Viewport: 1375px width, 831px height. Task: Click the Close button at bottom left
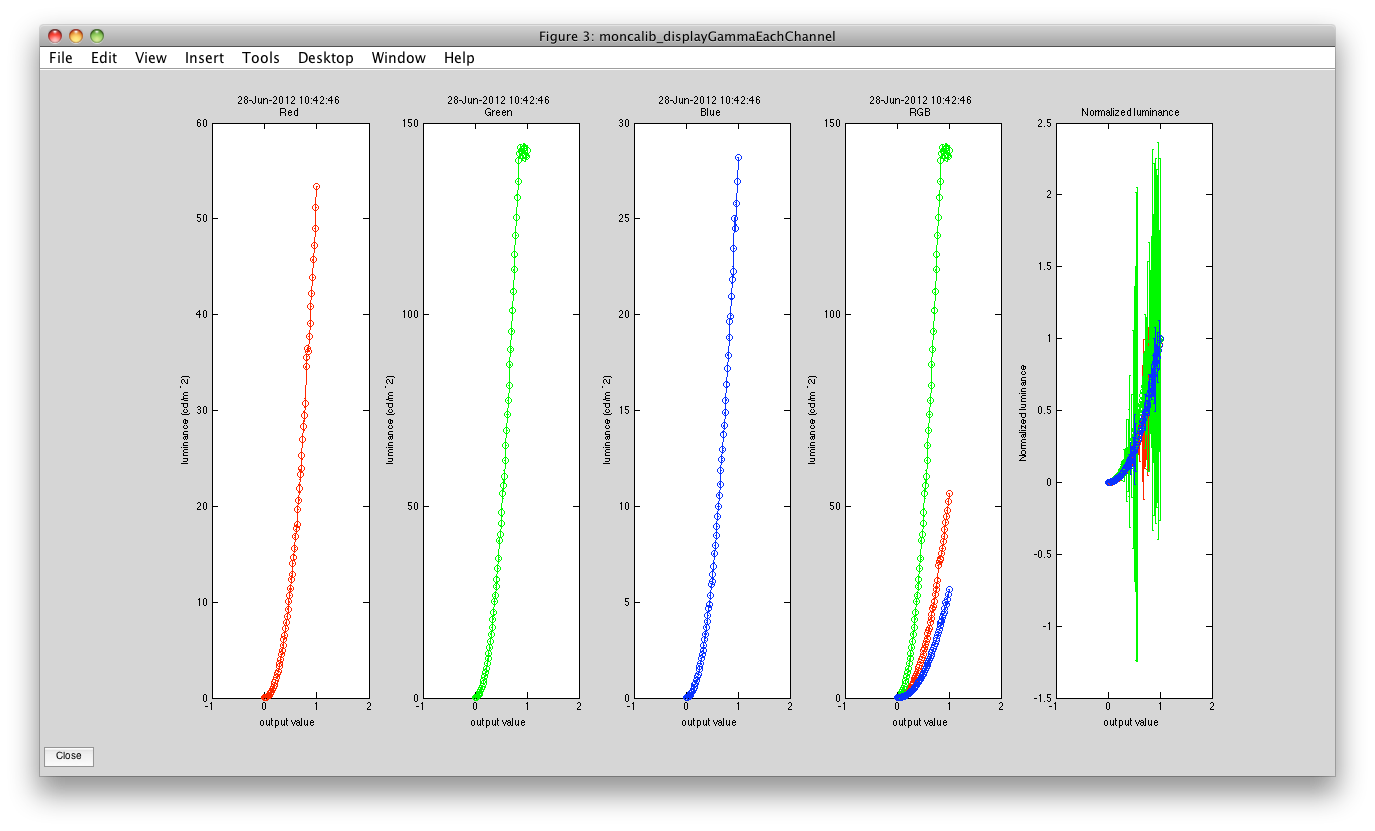click(69, 756)
